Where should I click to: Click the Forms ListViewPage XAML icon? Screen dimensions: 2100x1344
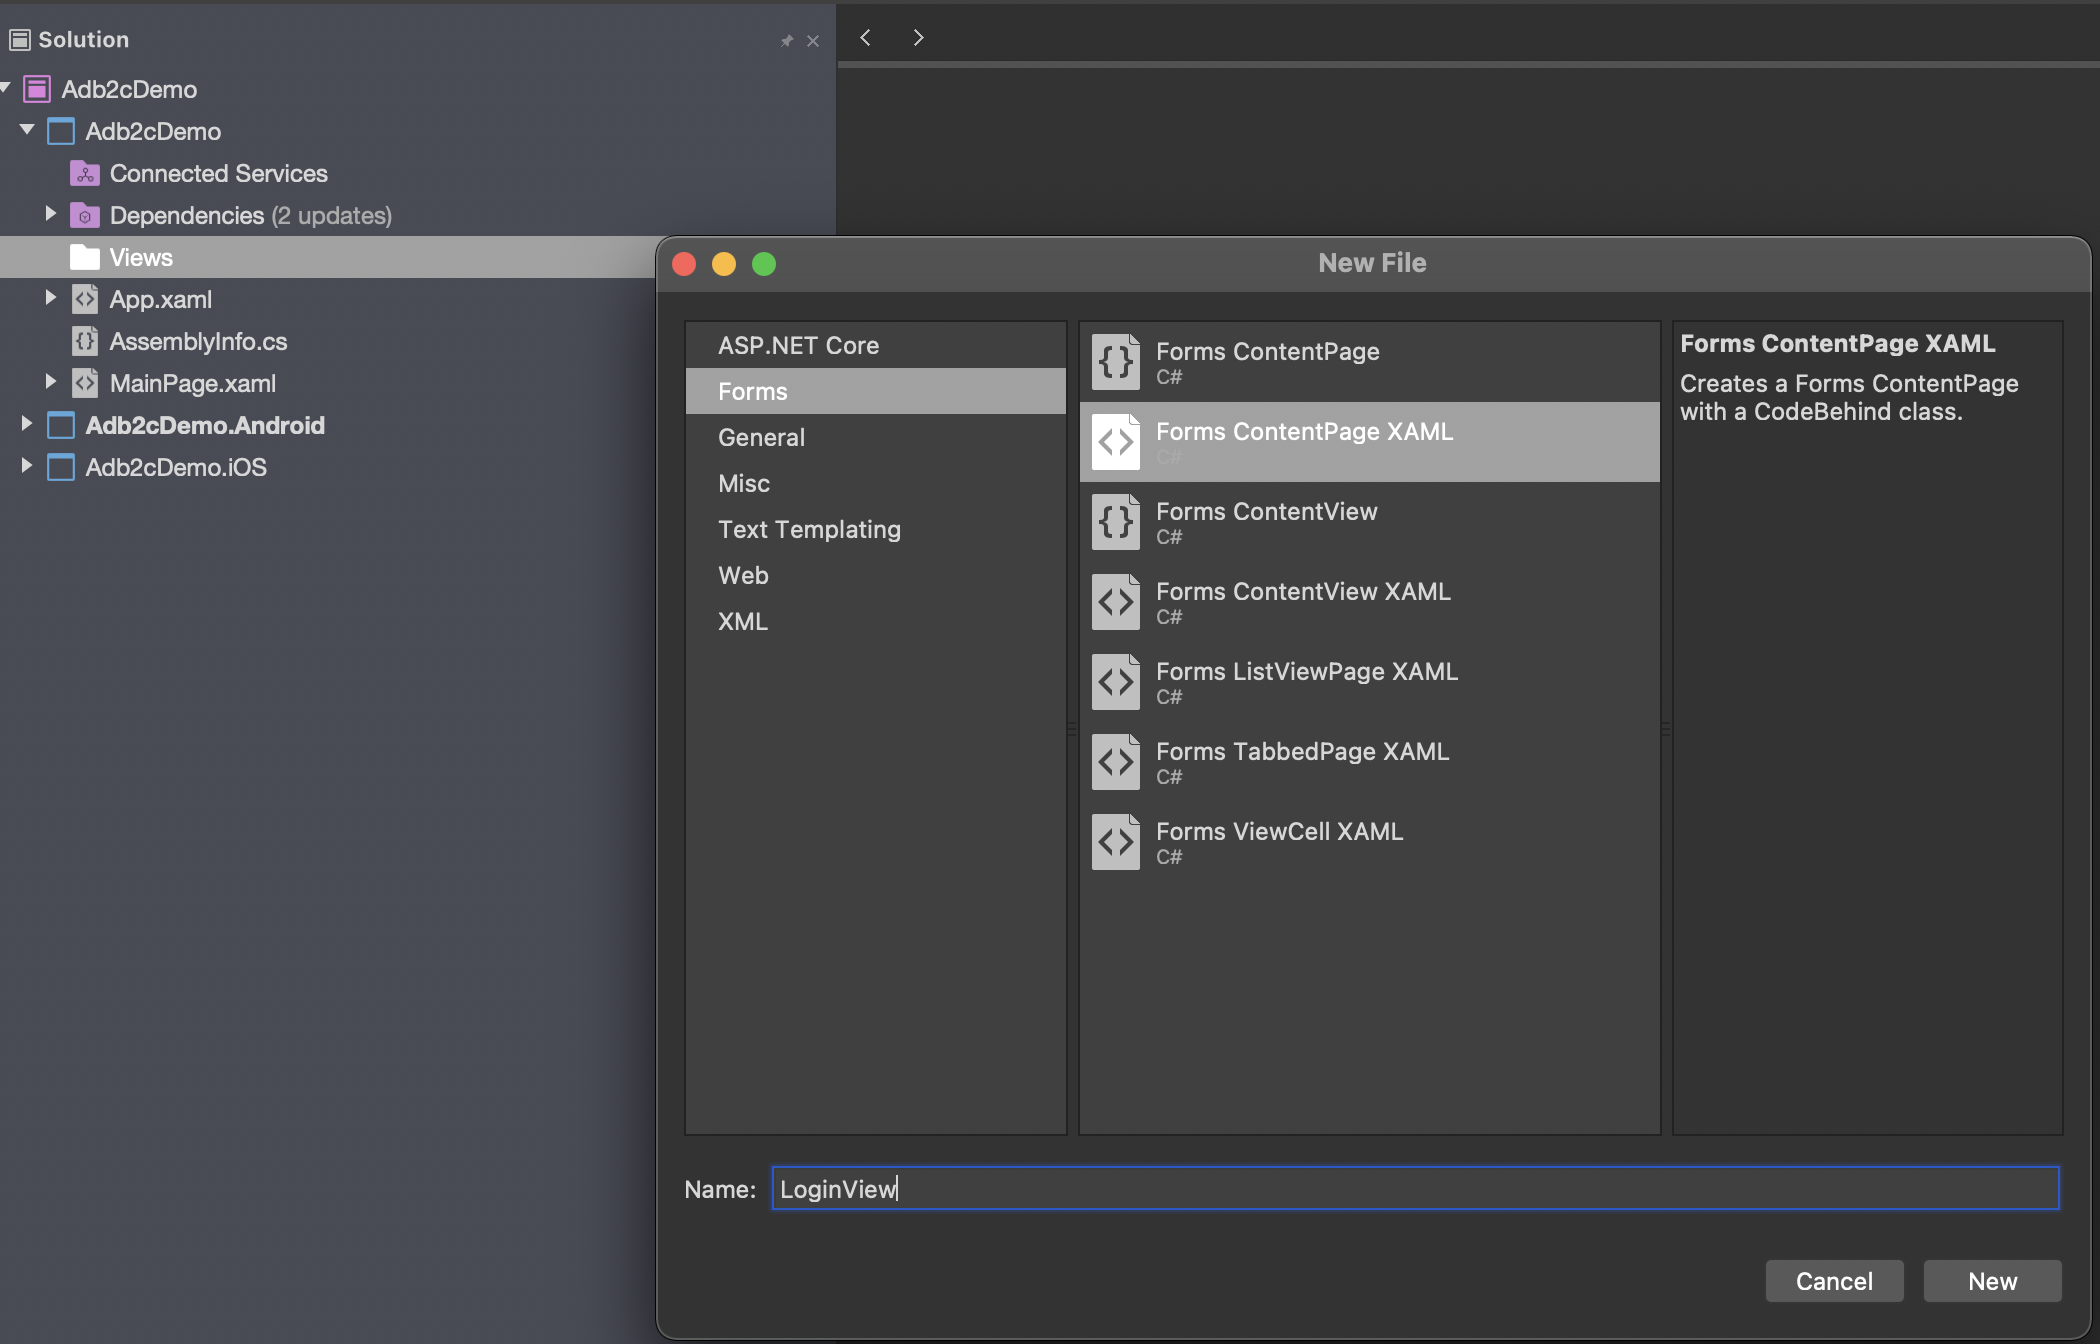(1115, 682)
